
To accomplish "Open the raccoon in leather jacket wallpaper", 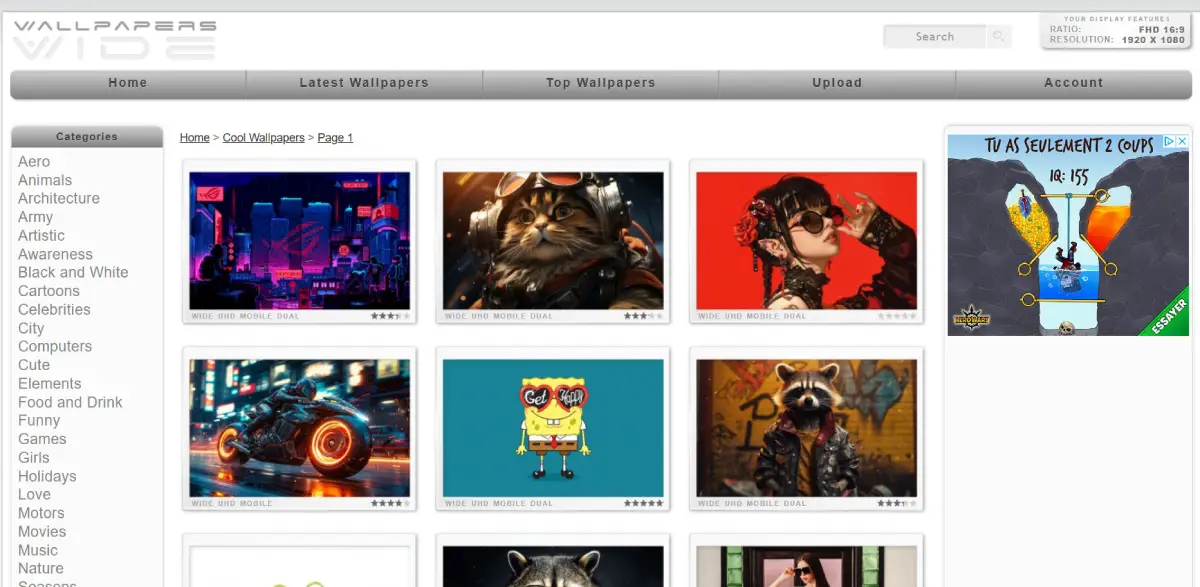I will (807, 428).
